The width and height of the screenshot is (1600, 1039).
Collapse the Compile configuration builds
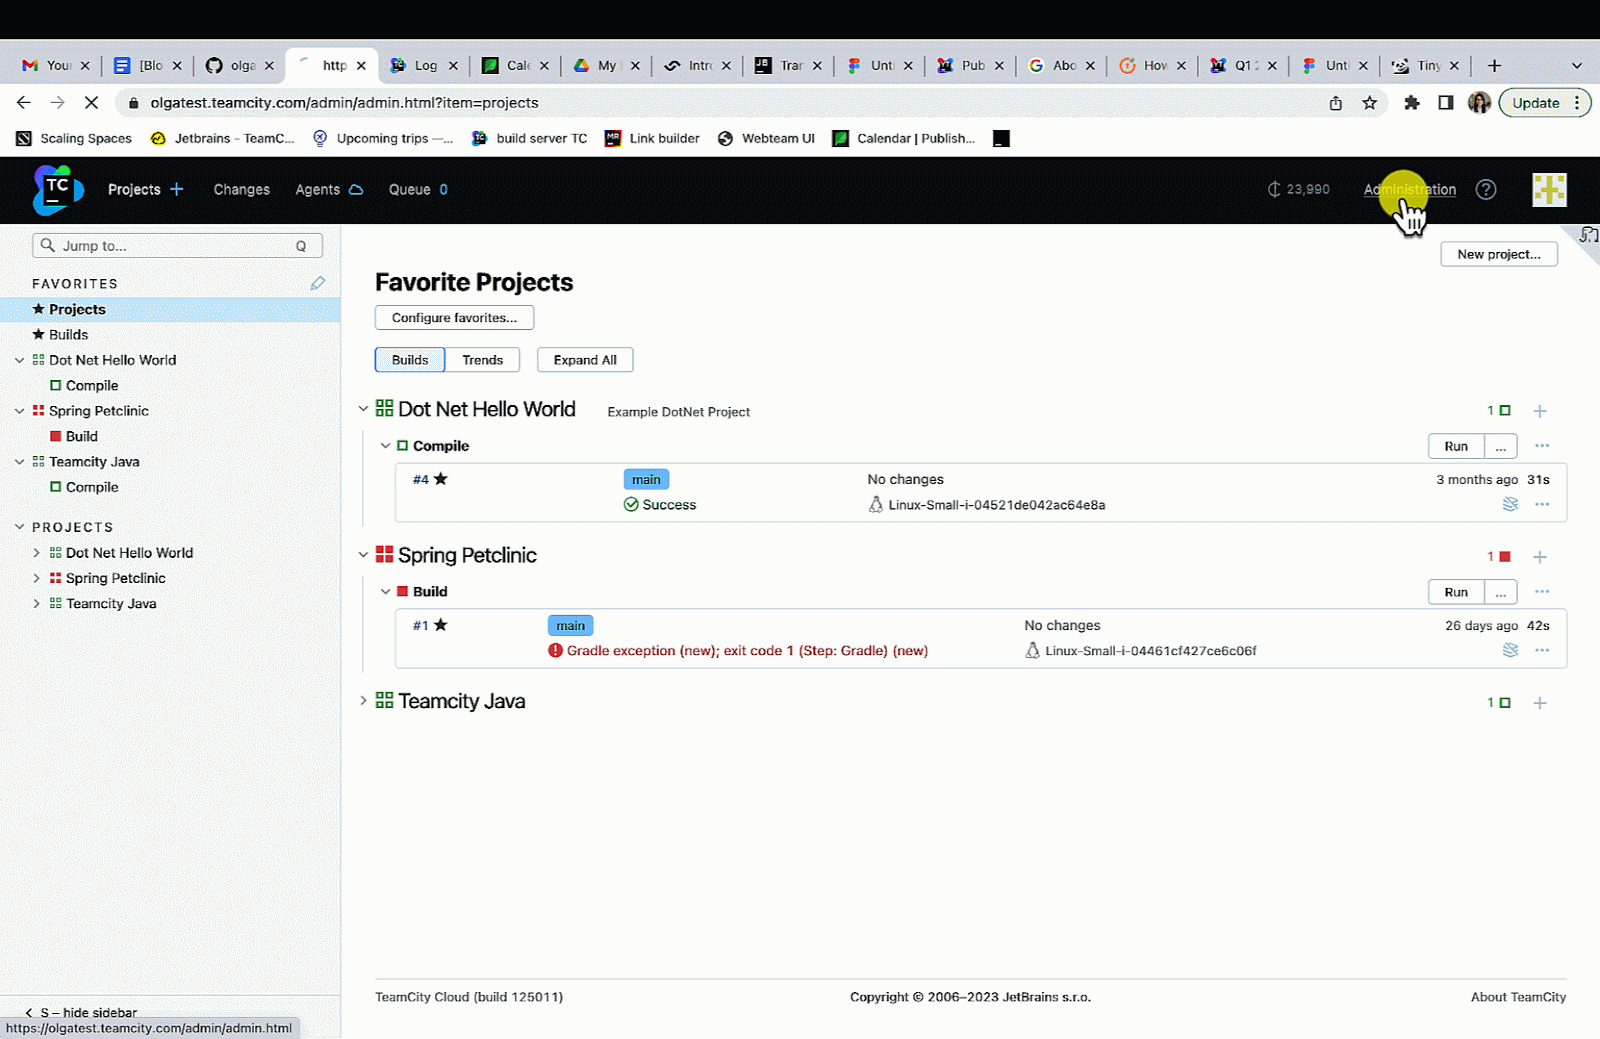pos(385,446)
